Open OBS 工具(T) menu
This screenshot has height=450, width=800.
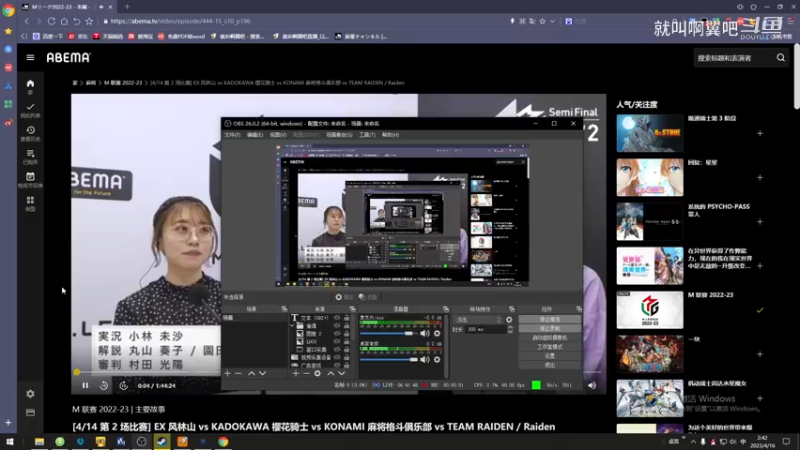(367, 135)
